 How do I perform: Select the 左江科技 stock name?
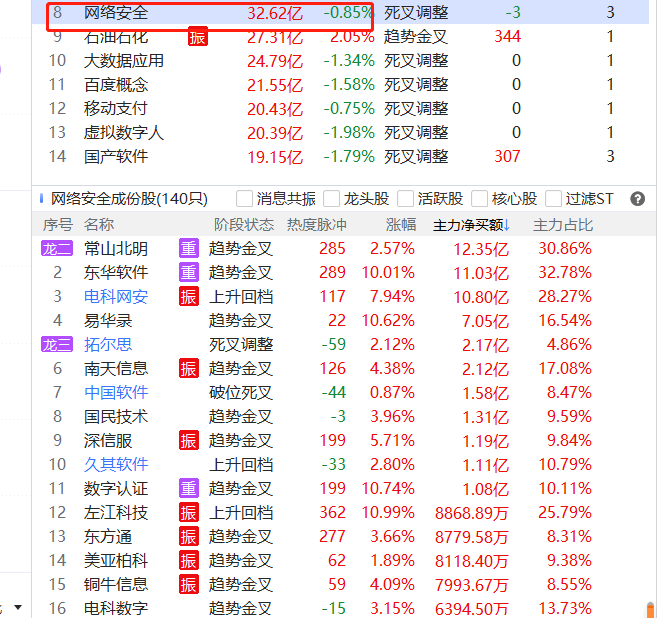click(x=116, y=513)
